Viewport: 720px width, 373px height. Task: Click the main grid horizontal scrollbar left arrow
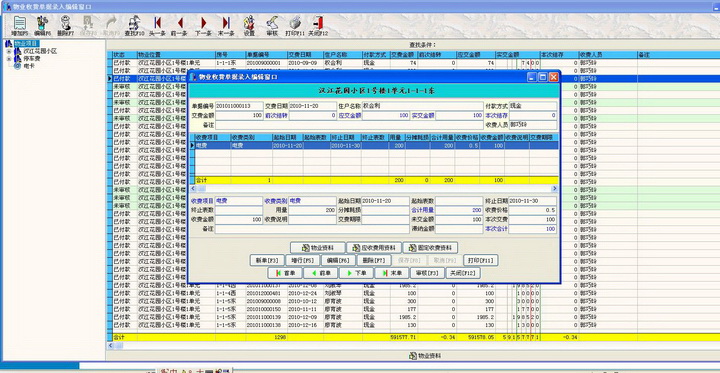tap(110, 345)
